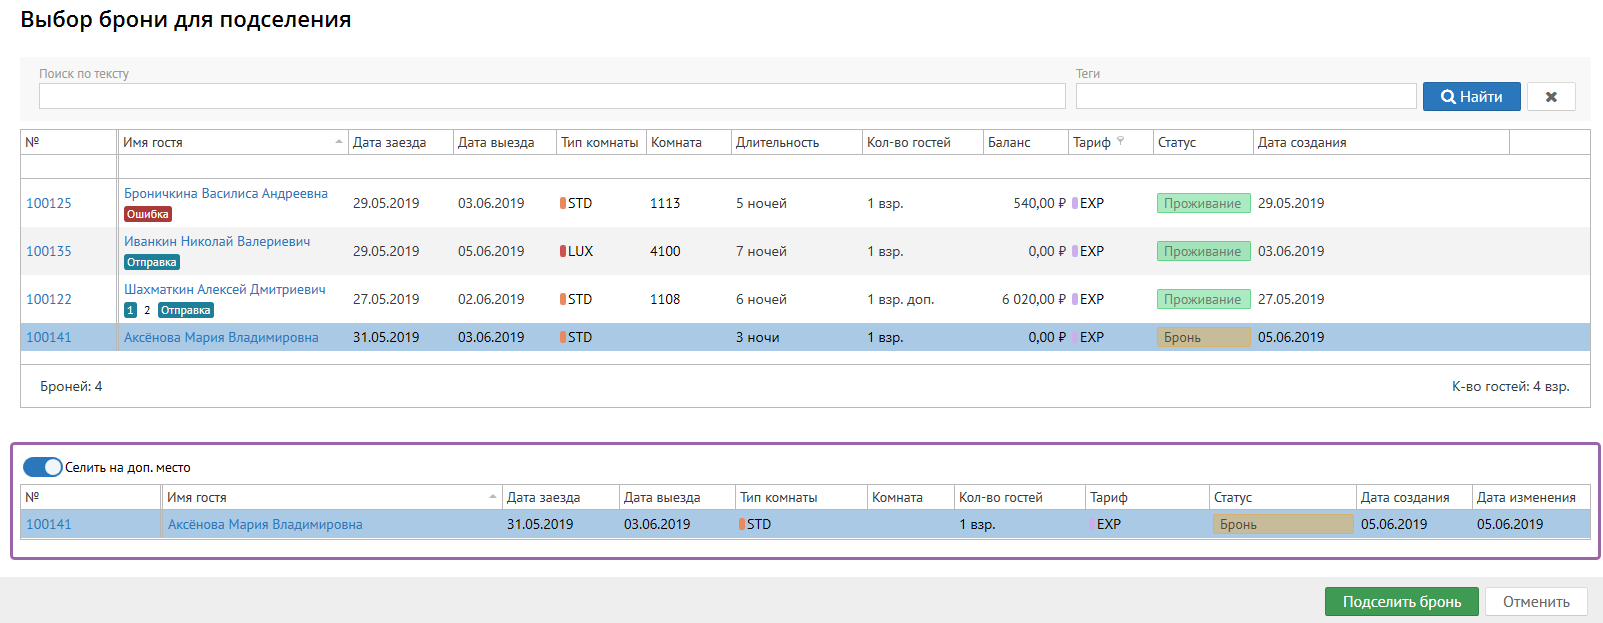
Task: Click the X clear-search button
Action: [x=1550, y=97]
